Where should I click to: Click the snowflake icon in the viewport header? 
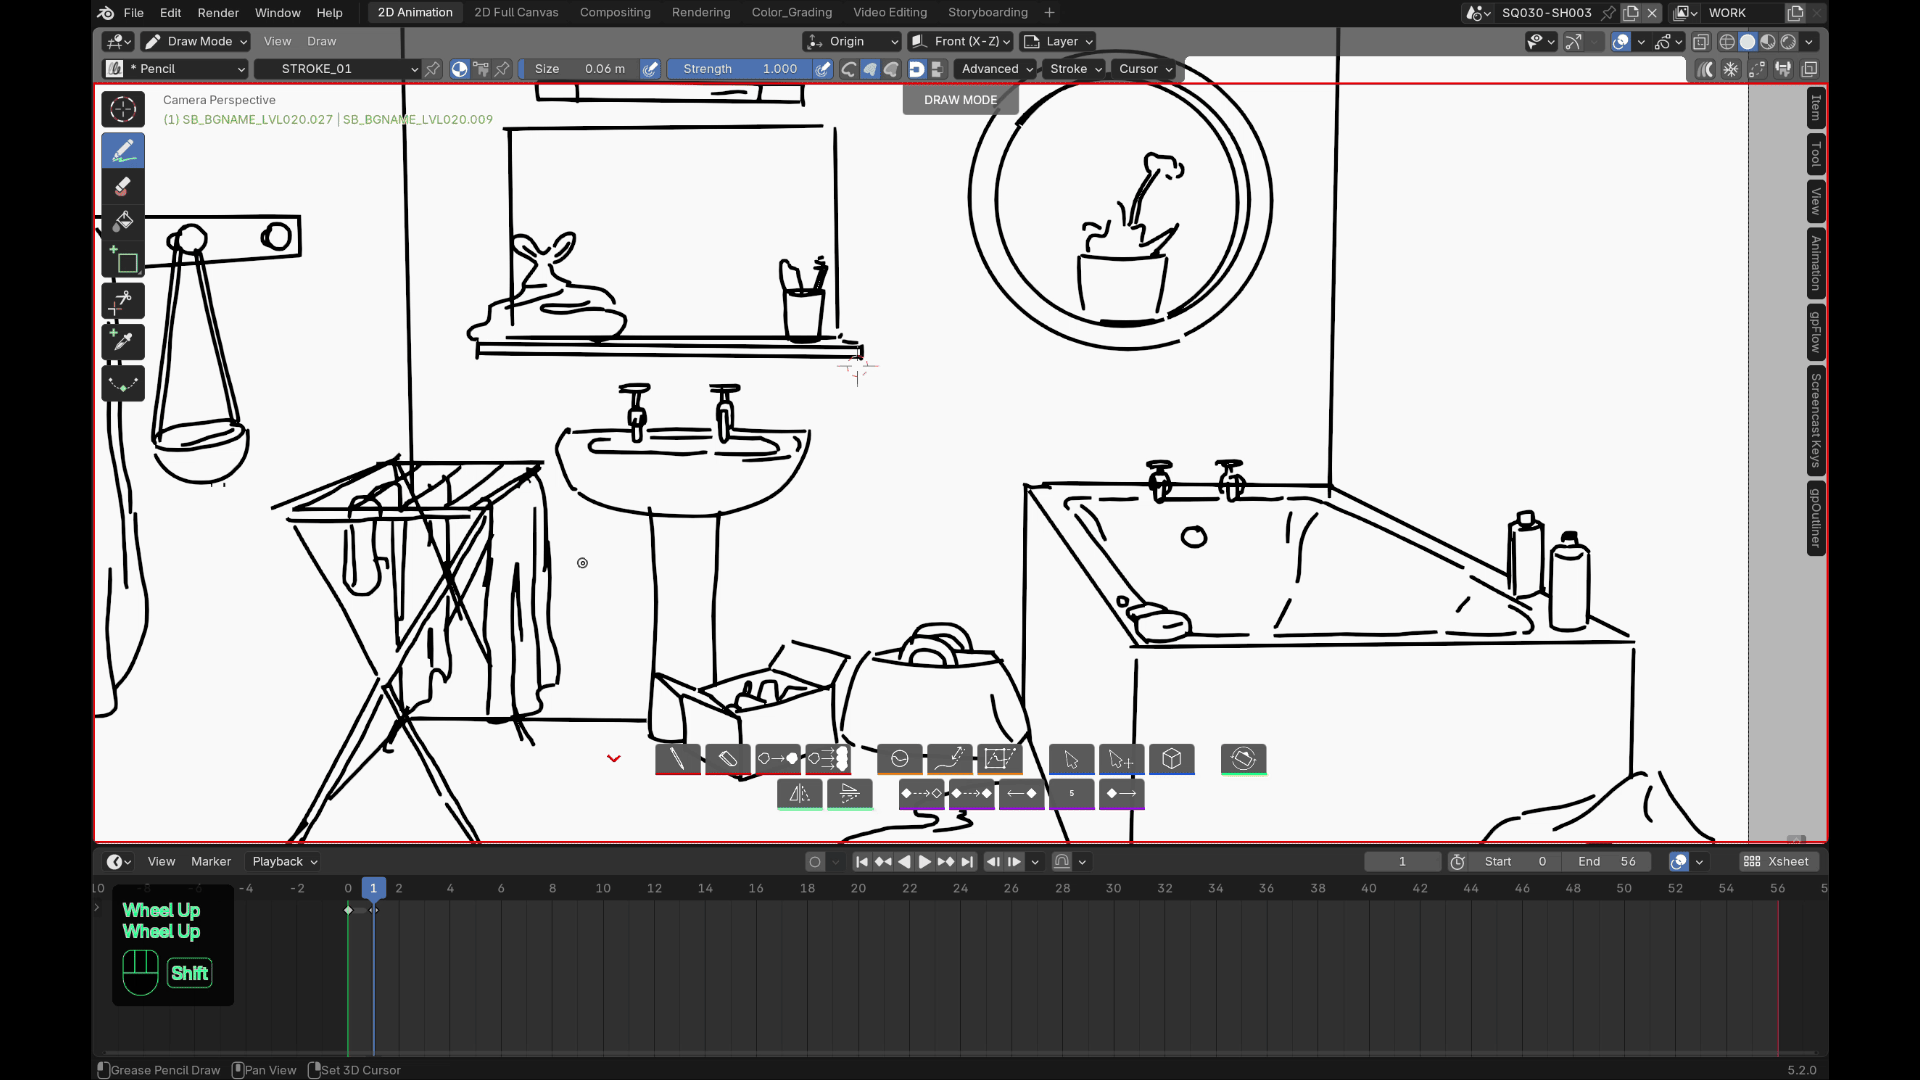[x=1731, y=69]
